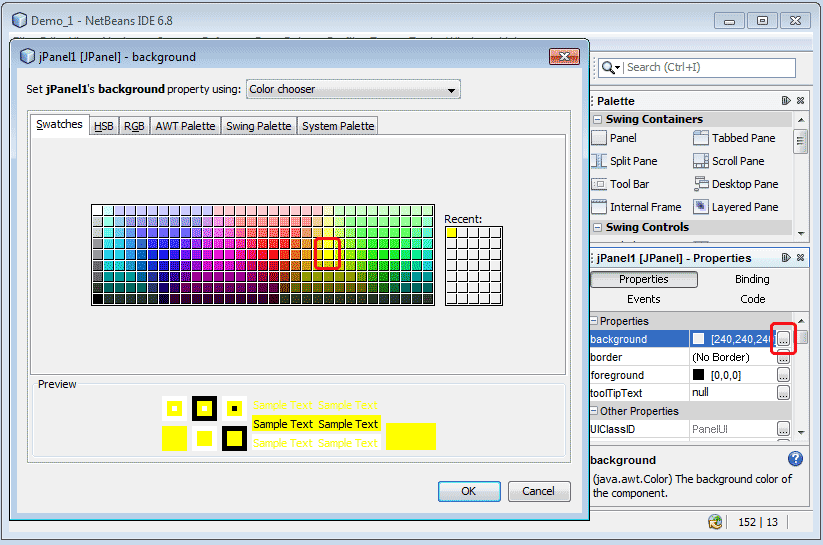Select the foreground property name
The image size is (823, 545).
(x=617, y=375)
